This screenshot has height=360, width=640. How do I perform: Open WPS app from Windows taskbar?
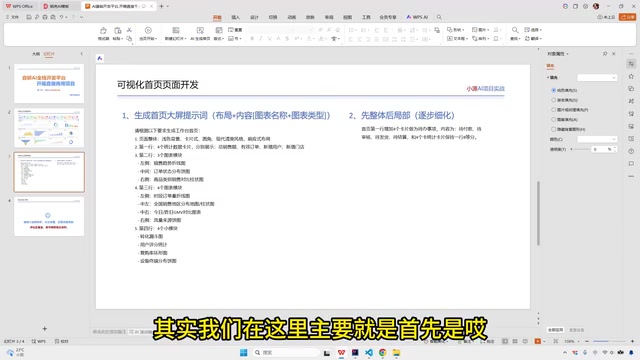341,353
